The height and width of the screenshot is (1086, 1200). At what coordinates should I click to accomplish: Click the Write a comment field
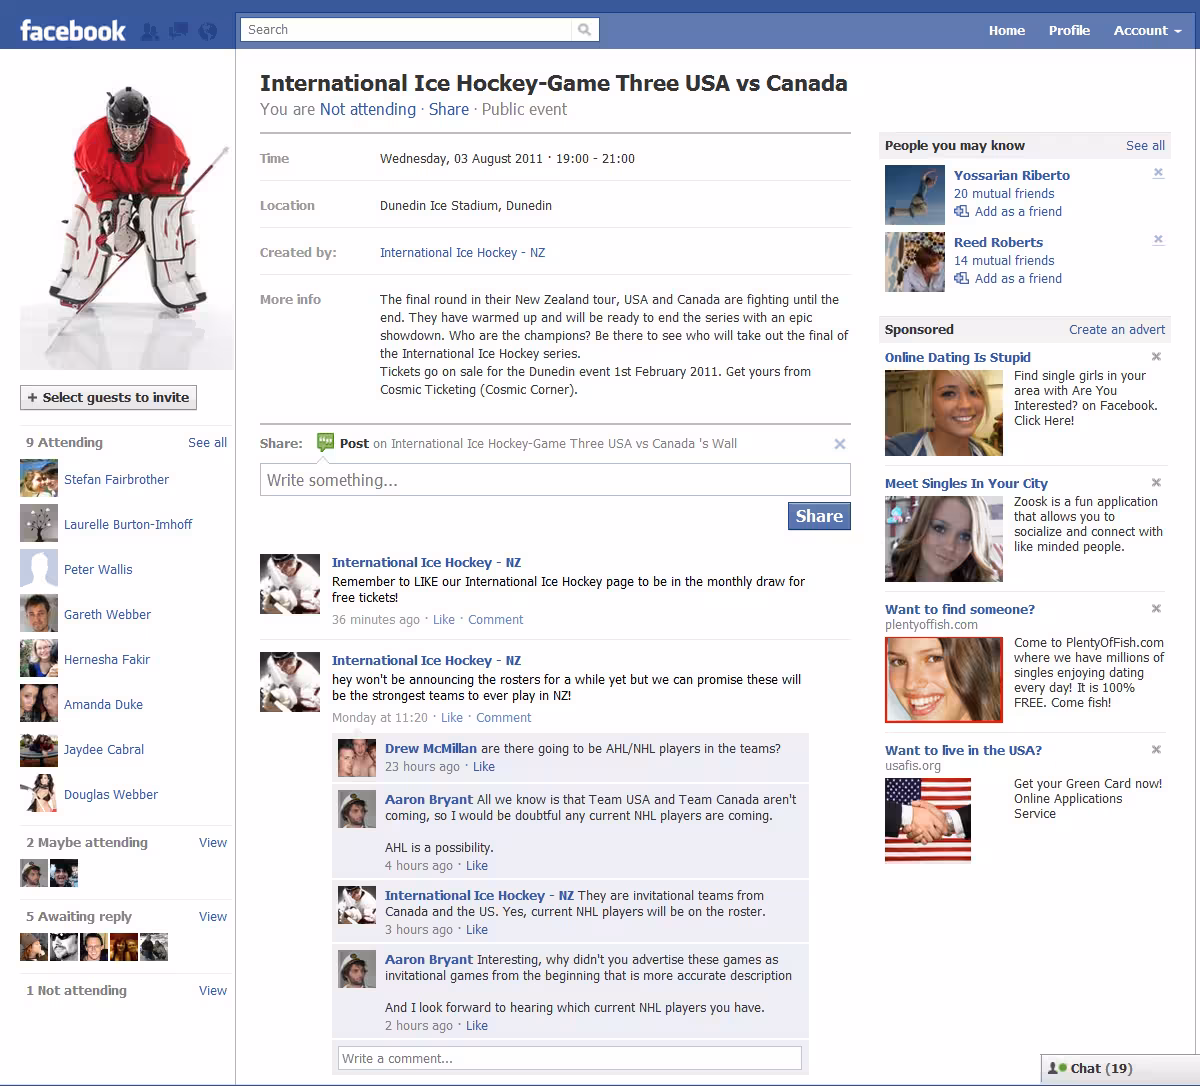570,1058
